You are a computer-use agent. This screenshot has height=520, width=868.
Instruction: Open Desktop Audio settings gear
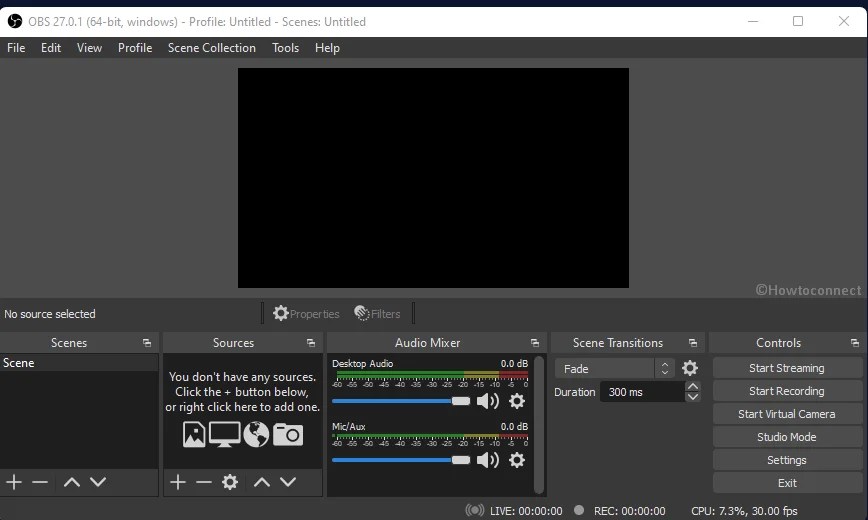point(516,401)
